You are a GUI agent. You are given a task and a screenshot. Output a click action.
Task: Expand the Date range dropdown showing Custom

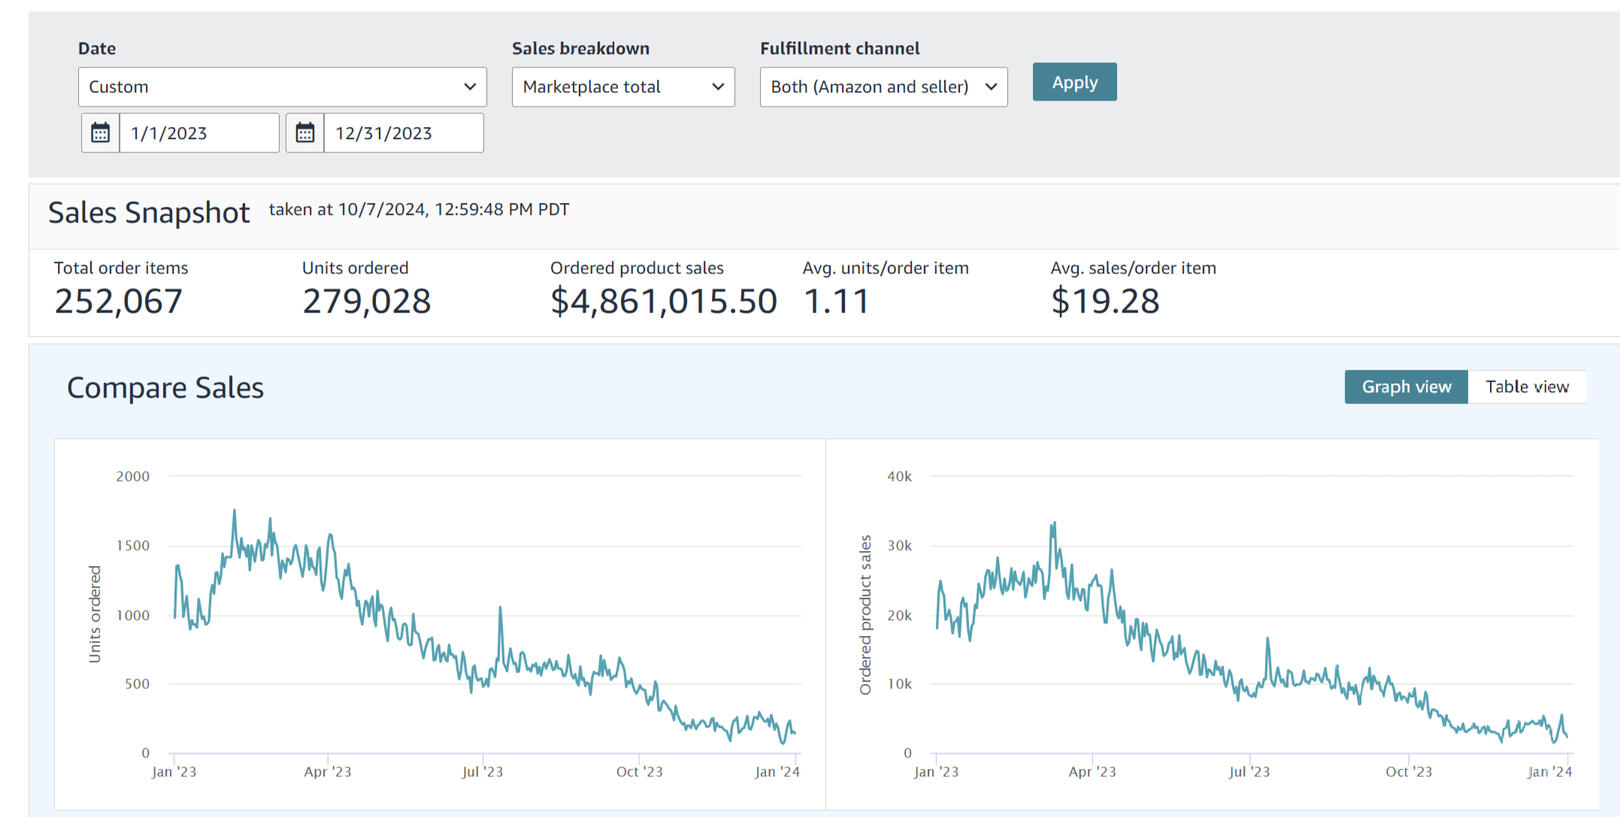pos(282,87)
